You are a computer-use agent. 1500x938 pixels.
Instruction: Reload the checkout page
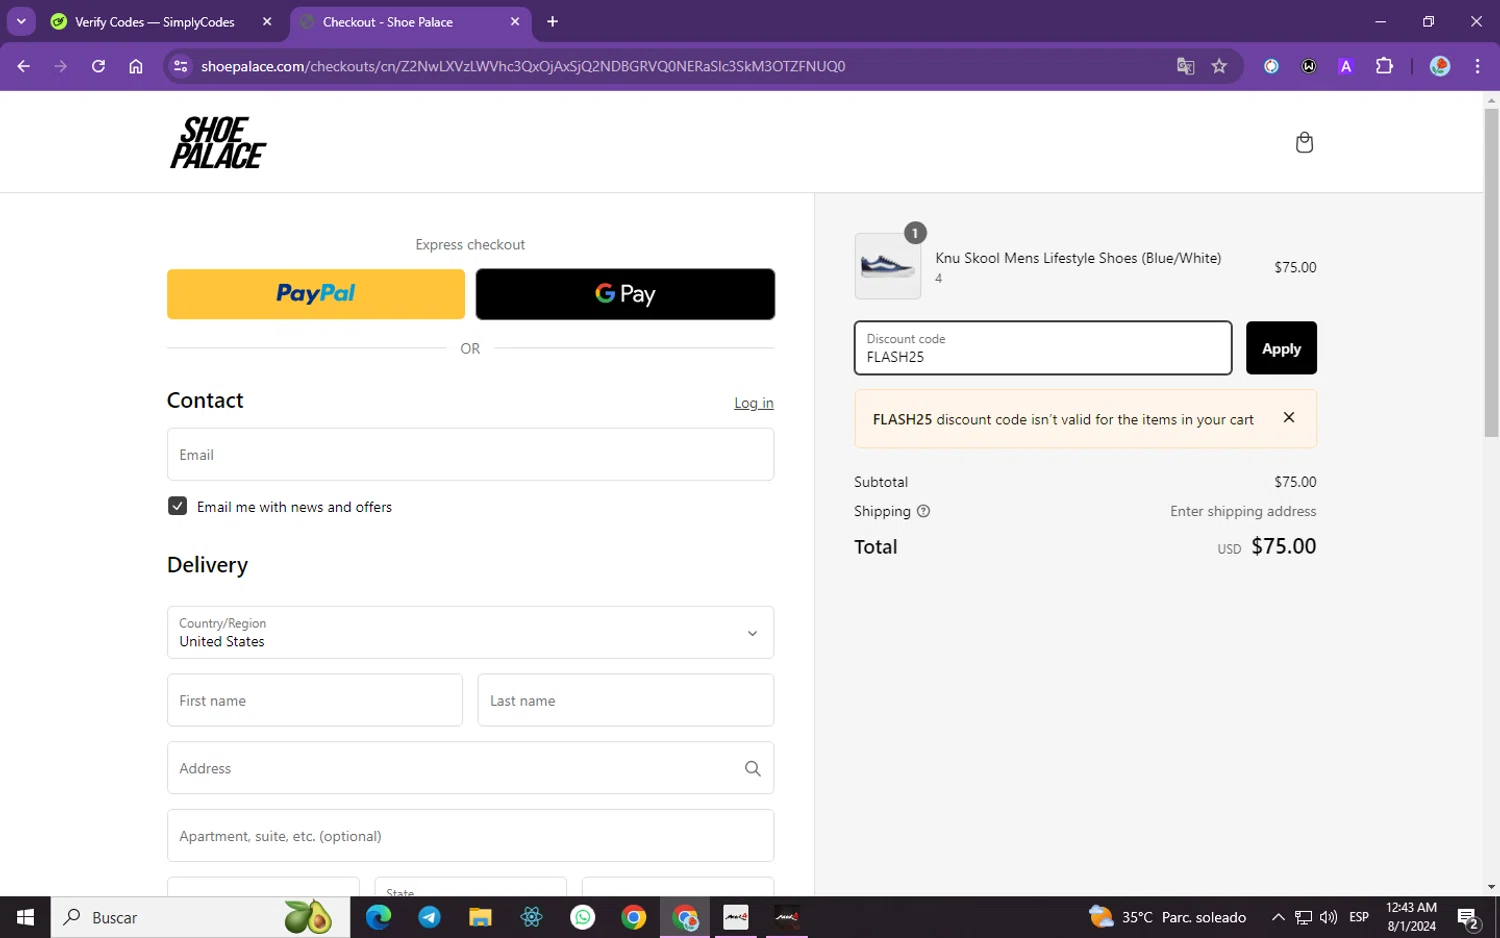[98, 66]
